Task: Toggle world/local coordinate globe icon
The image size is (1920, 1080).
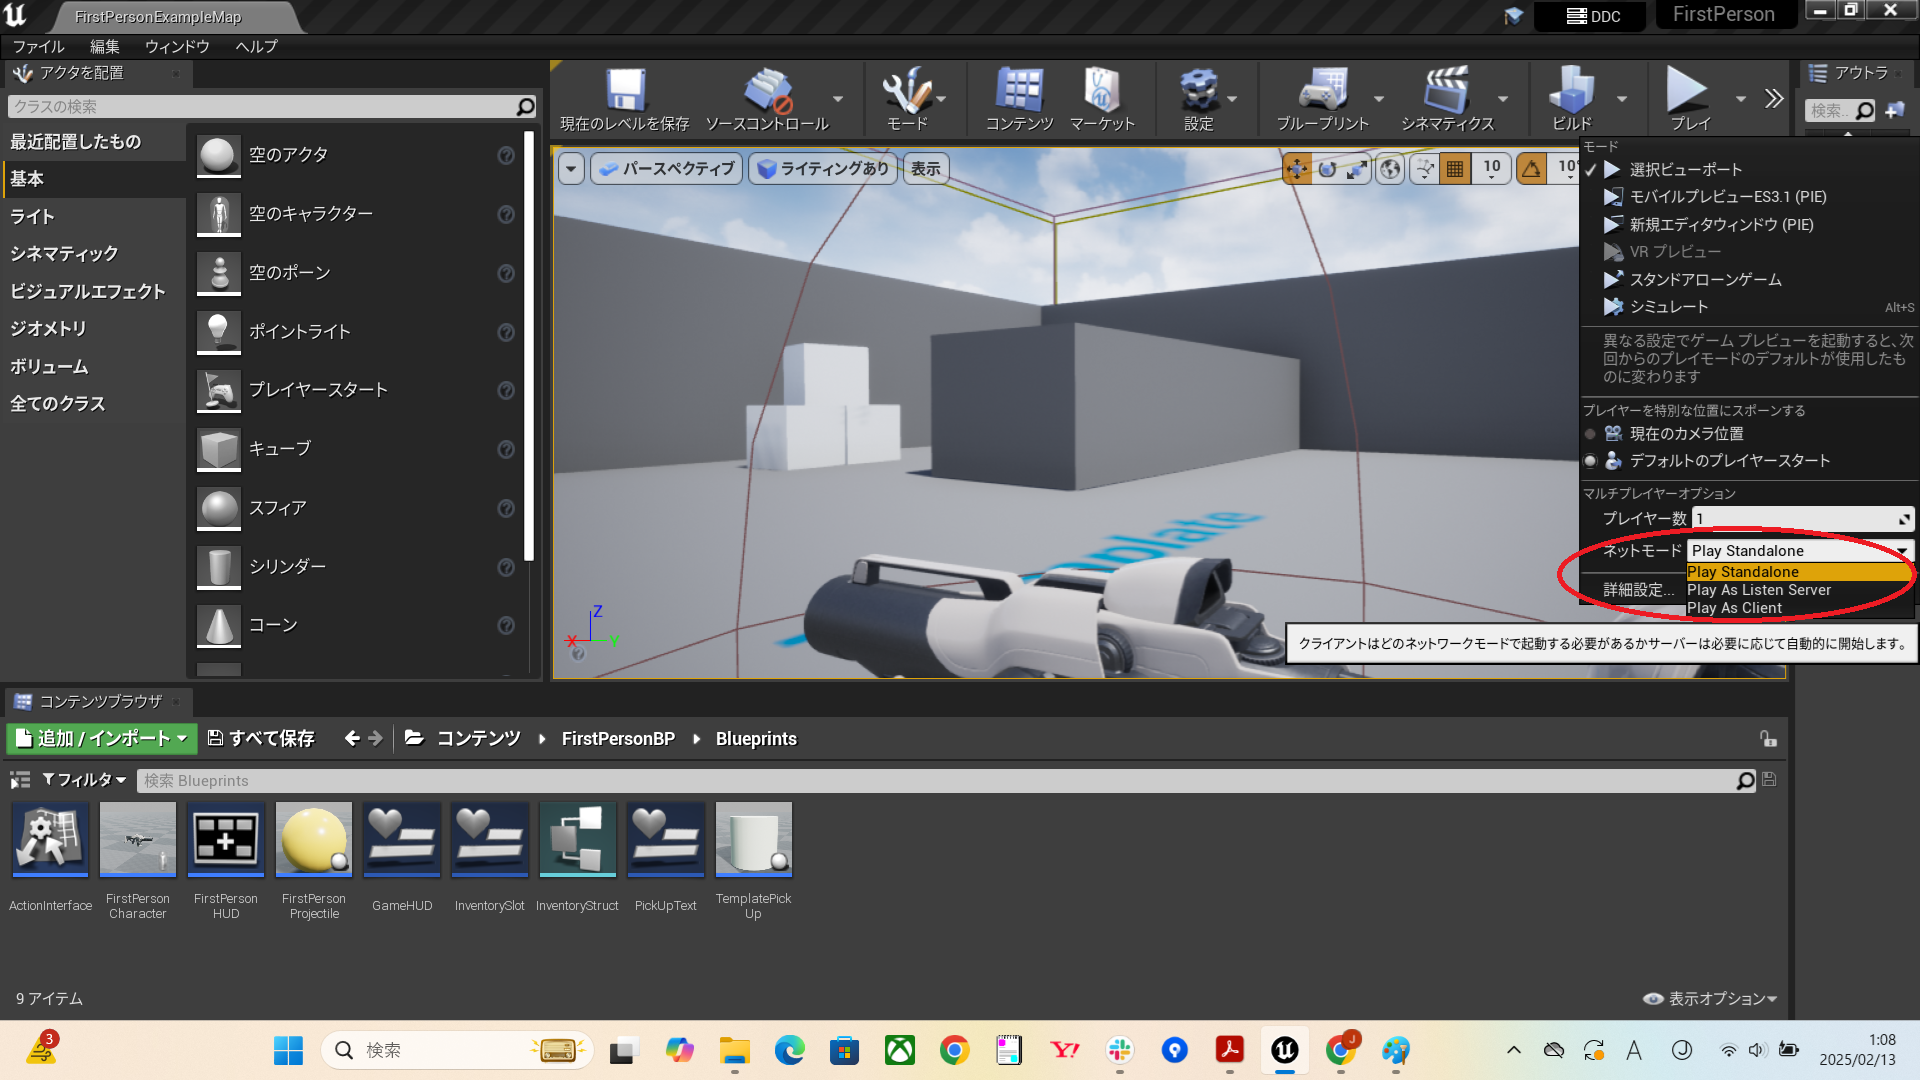Action: pyautogui.click(x=1390, y=169)
